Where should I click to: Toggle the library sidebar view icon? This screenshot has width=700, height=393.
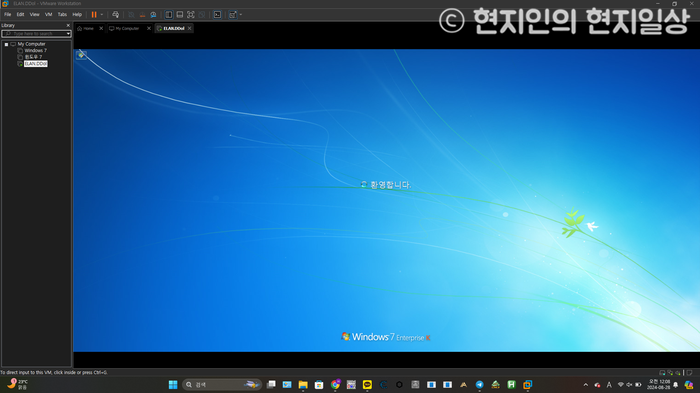click(169, 15)
